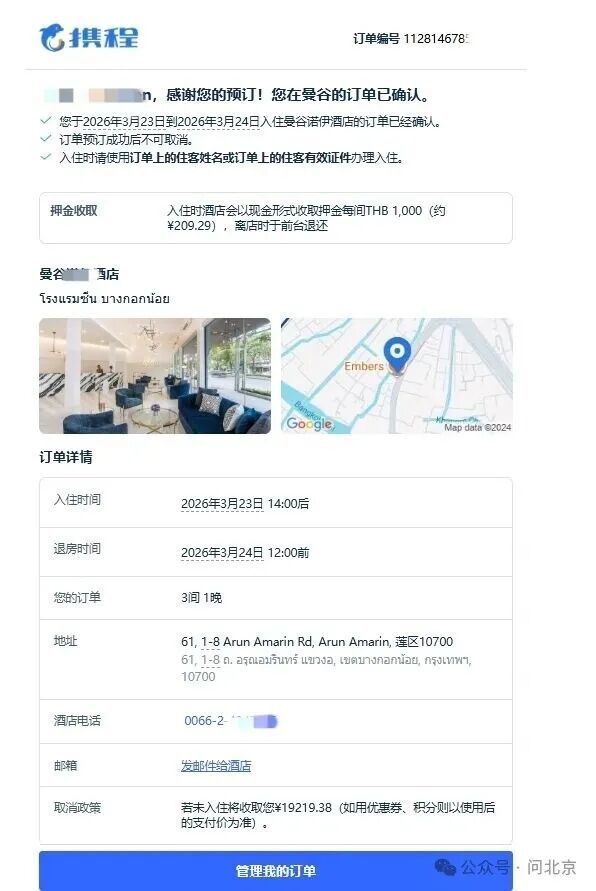Click the 管理我的订单 button
596x891 pixels.
[276, 871]
